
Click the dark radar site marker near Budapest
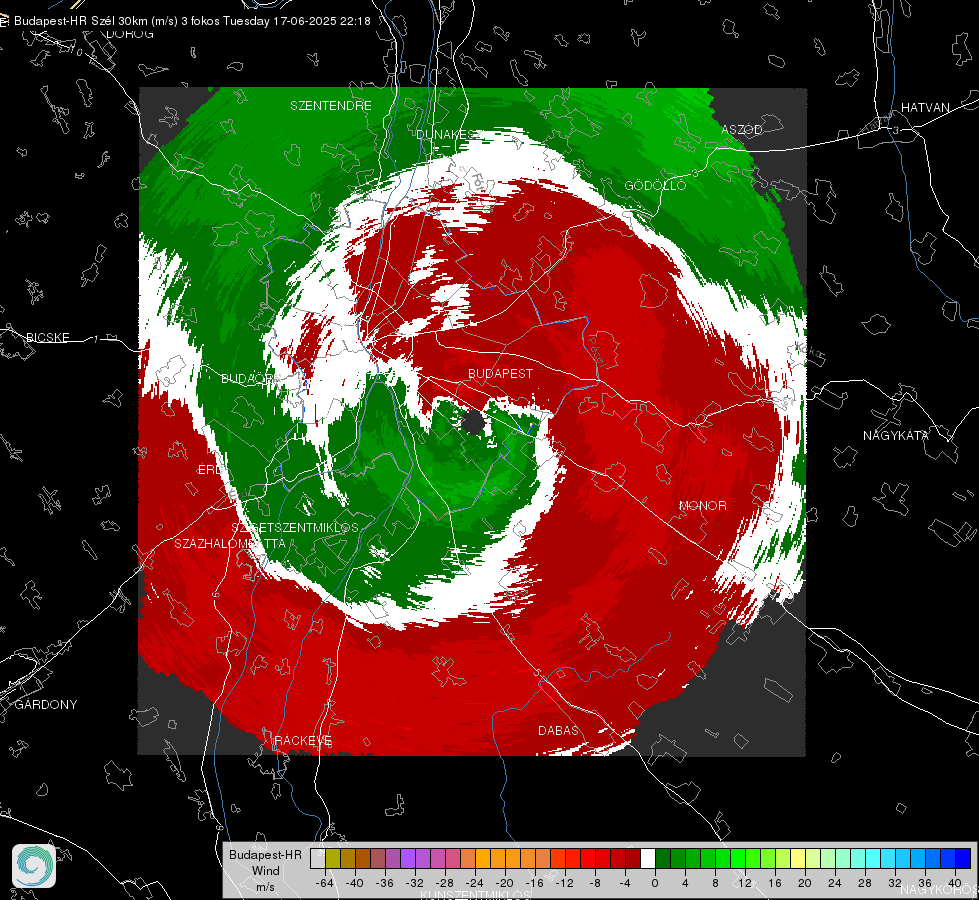tap(473, 423)
